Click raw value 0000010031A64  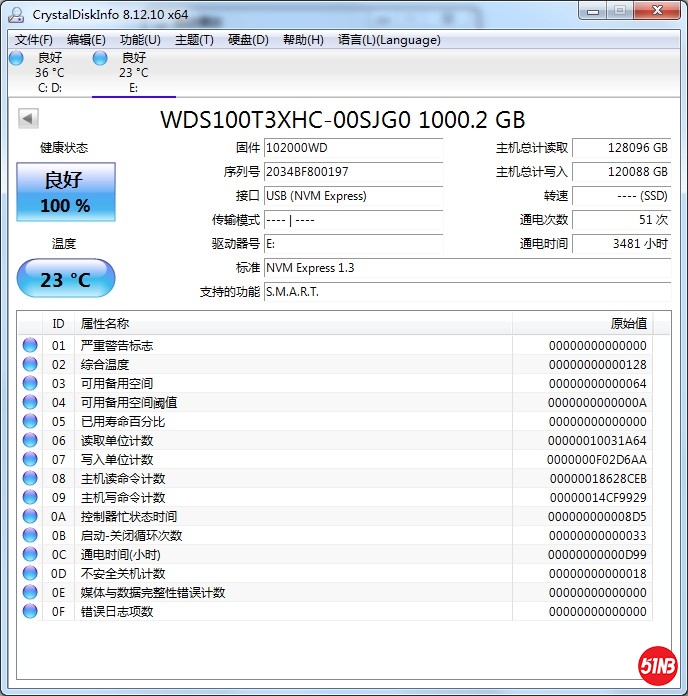597,440
